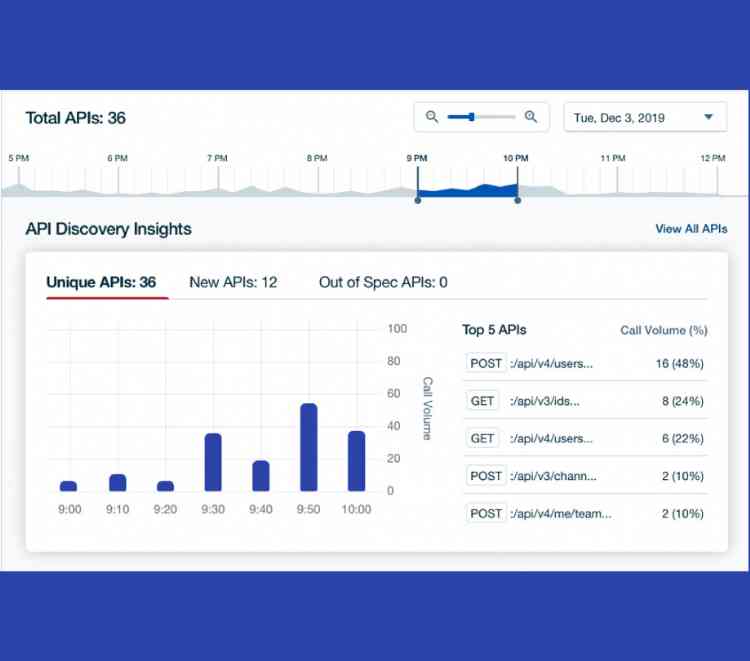The height and width of the screenshot is (661, 750).
Task: Click the Call Volume (%) column header
Action: [664, 330]
